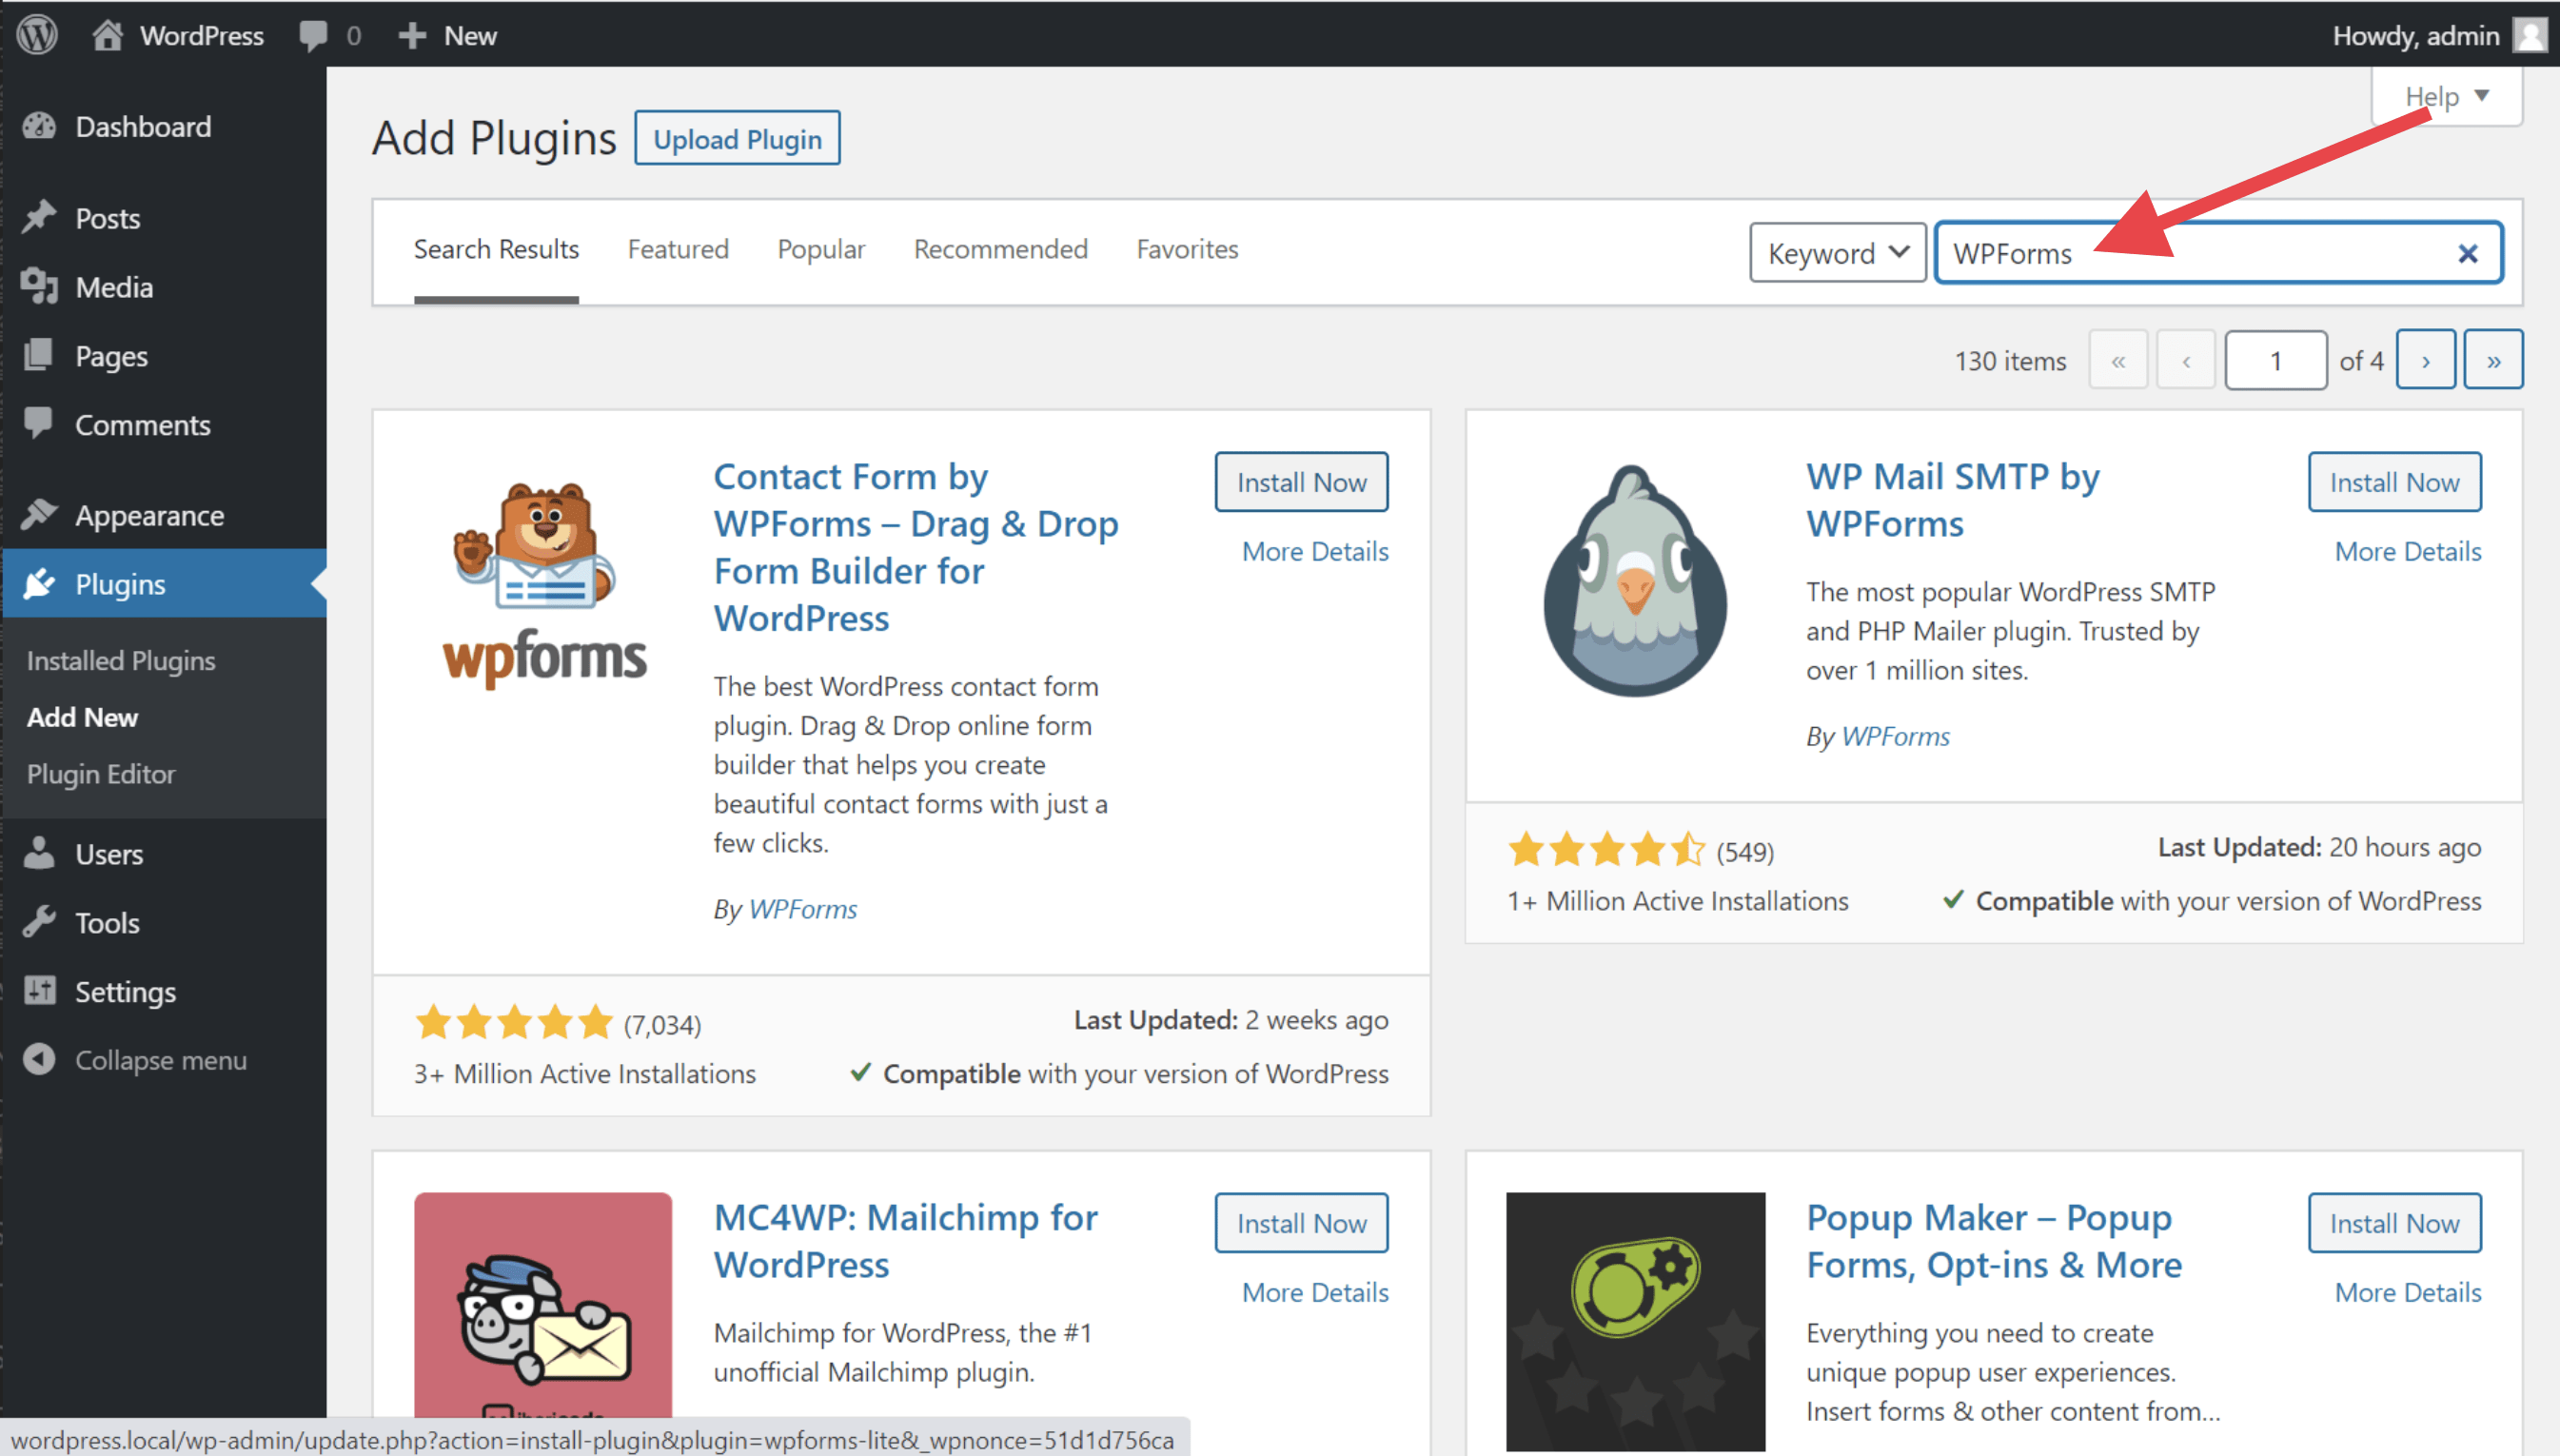Install MC4WP Mailchimp for WordPress
The width and height of the screenshot is (2560, 1456).
1301,1222
